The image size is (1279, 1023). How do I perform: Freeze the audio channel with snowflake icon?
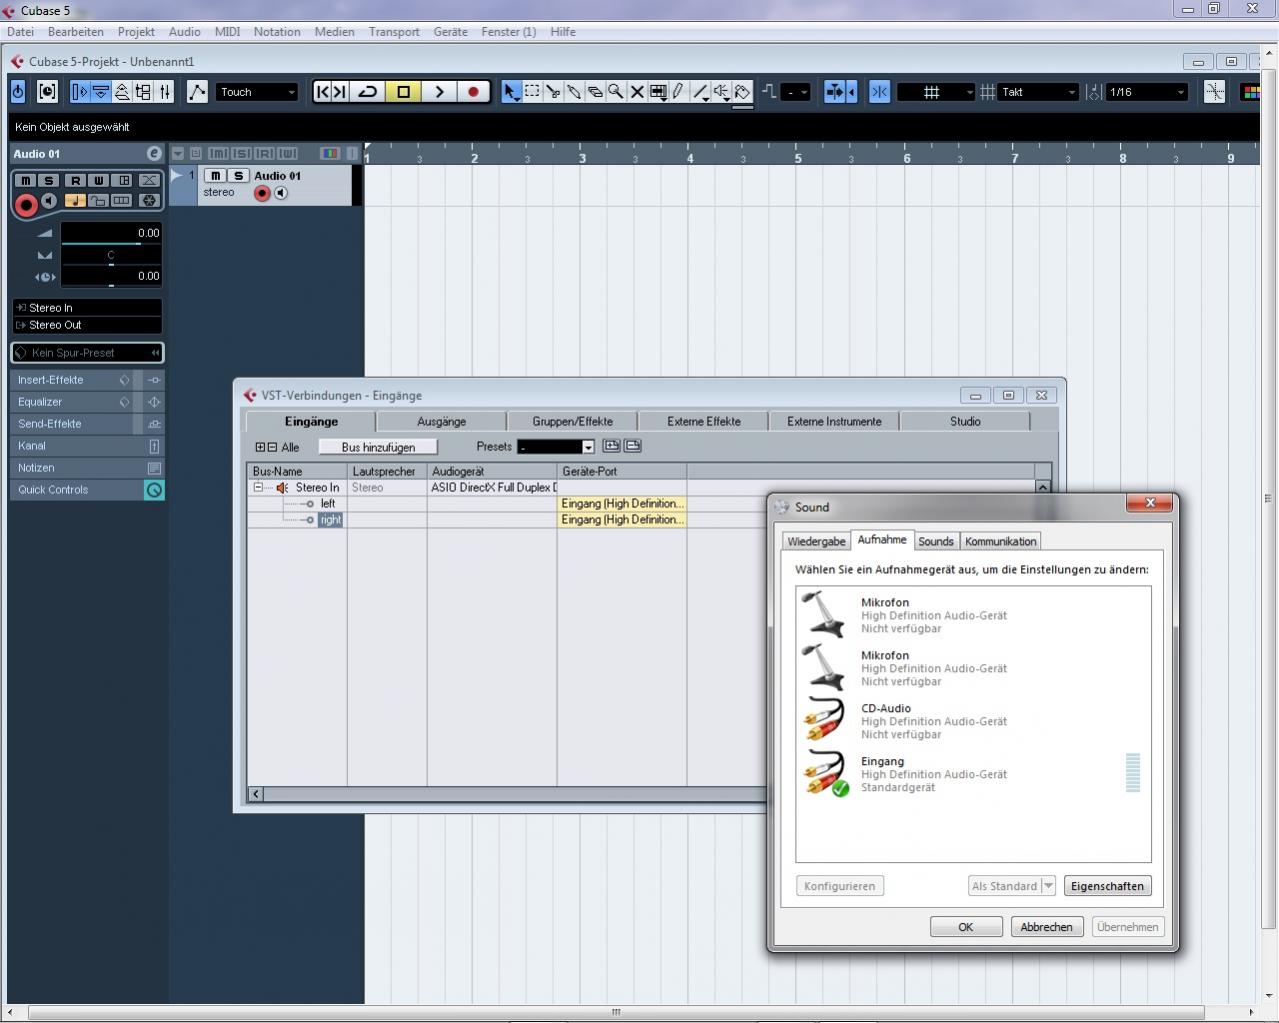[149, 200]
